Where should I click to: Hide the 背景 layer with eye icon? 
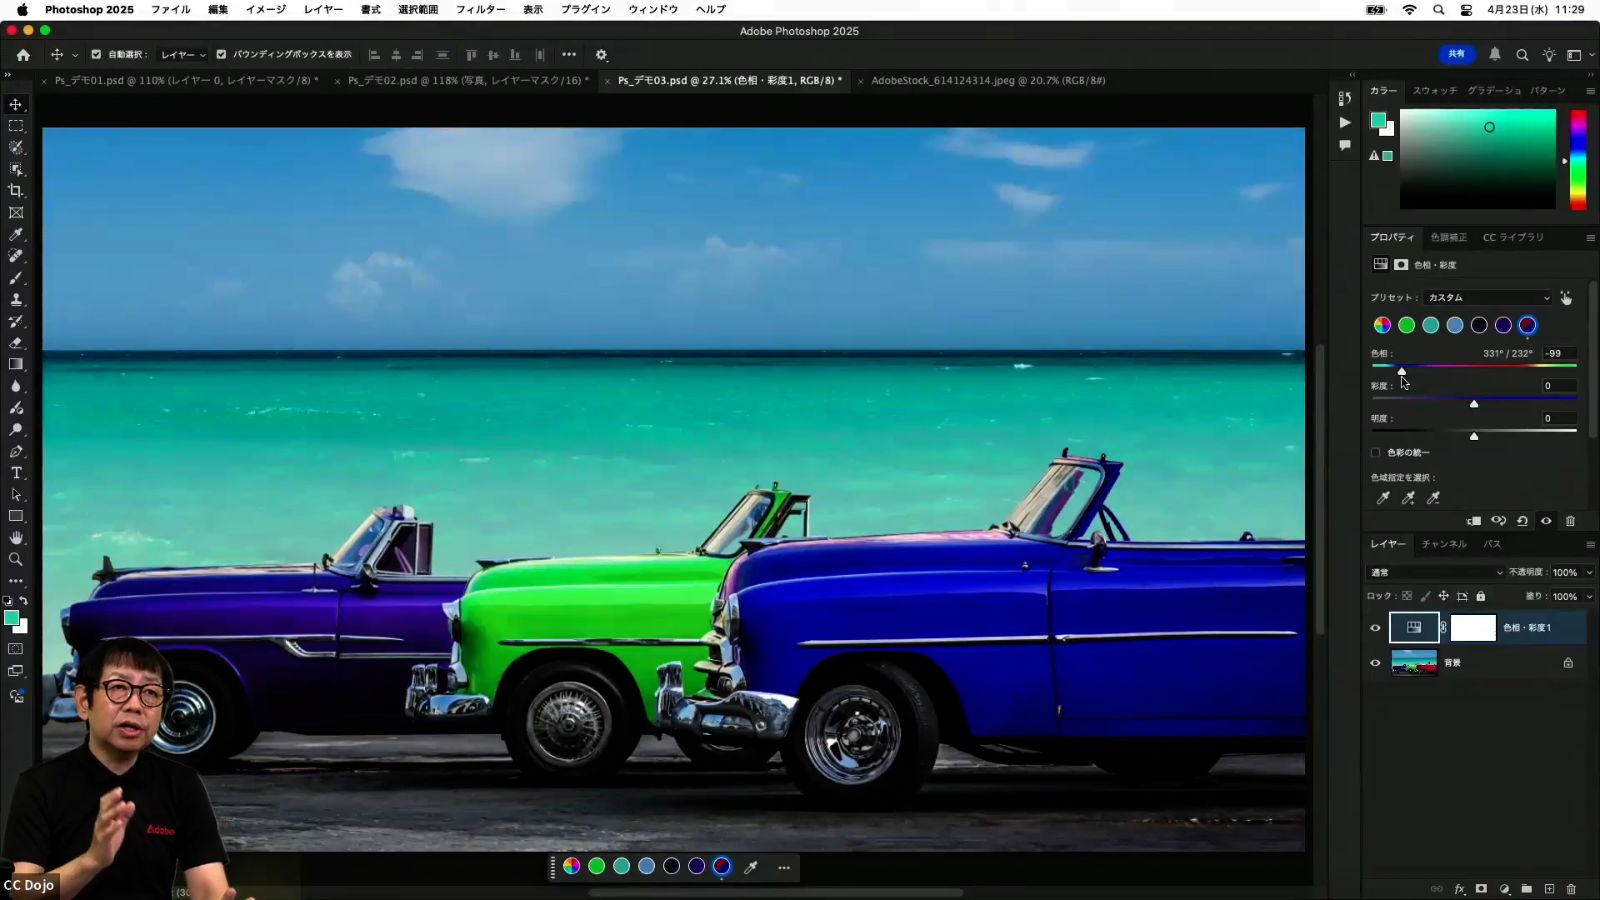(x=1375, y=663)
